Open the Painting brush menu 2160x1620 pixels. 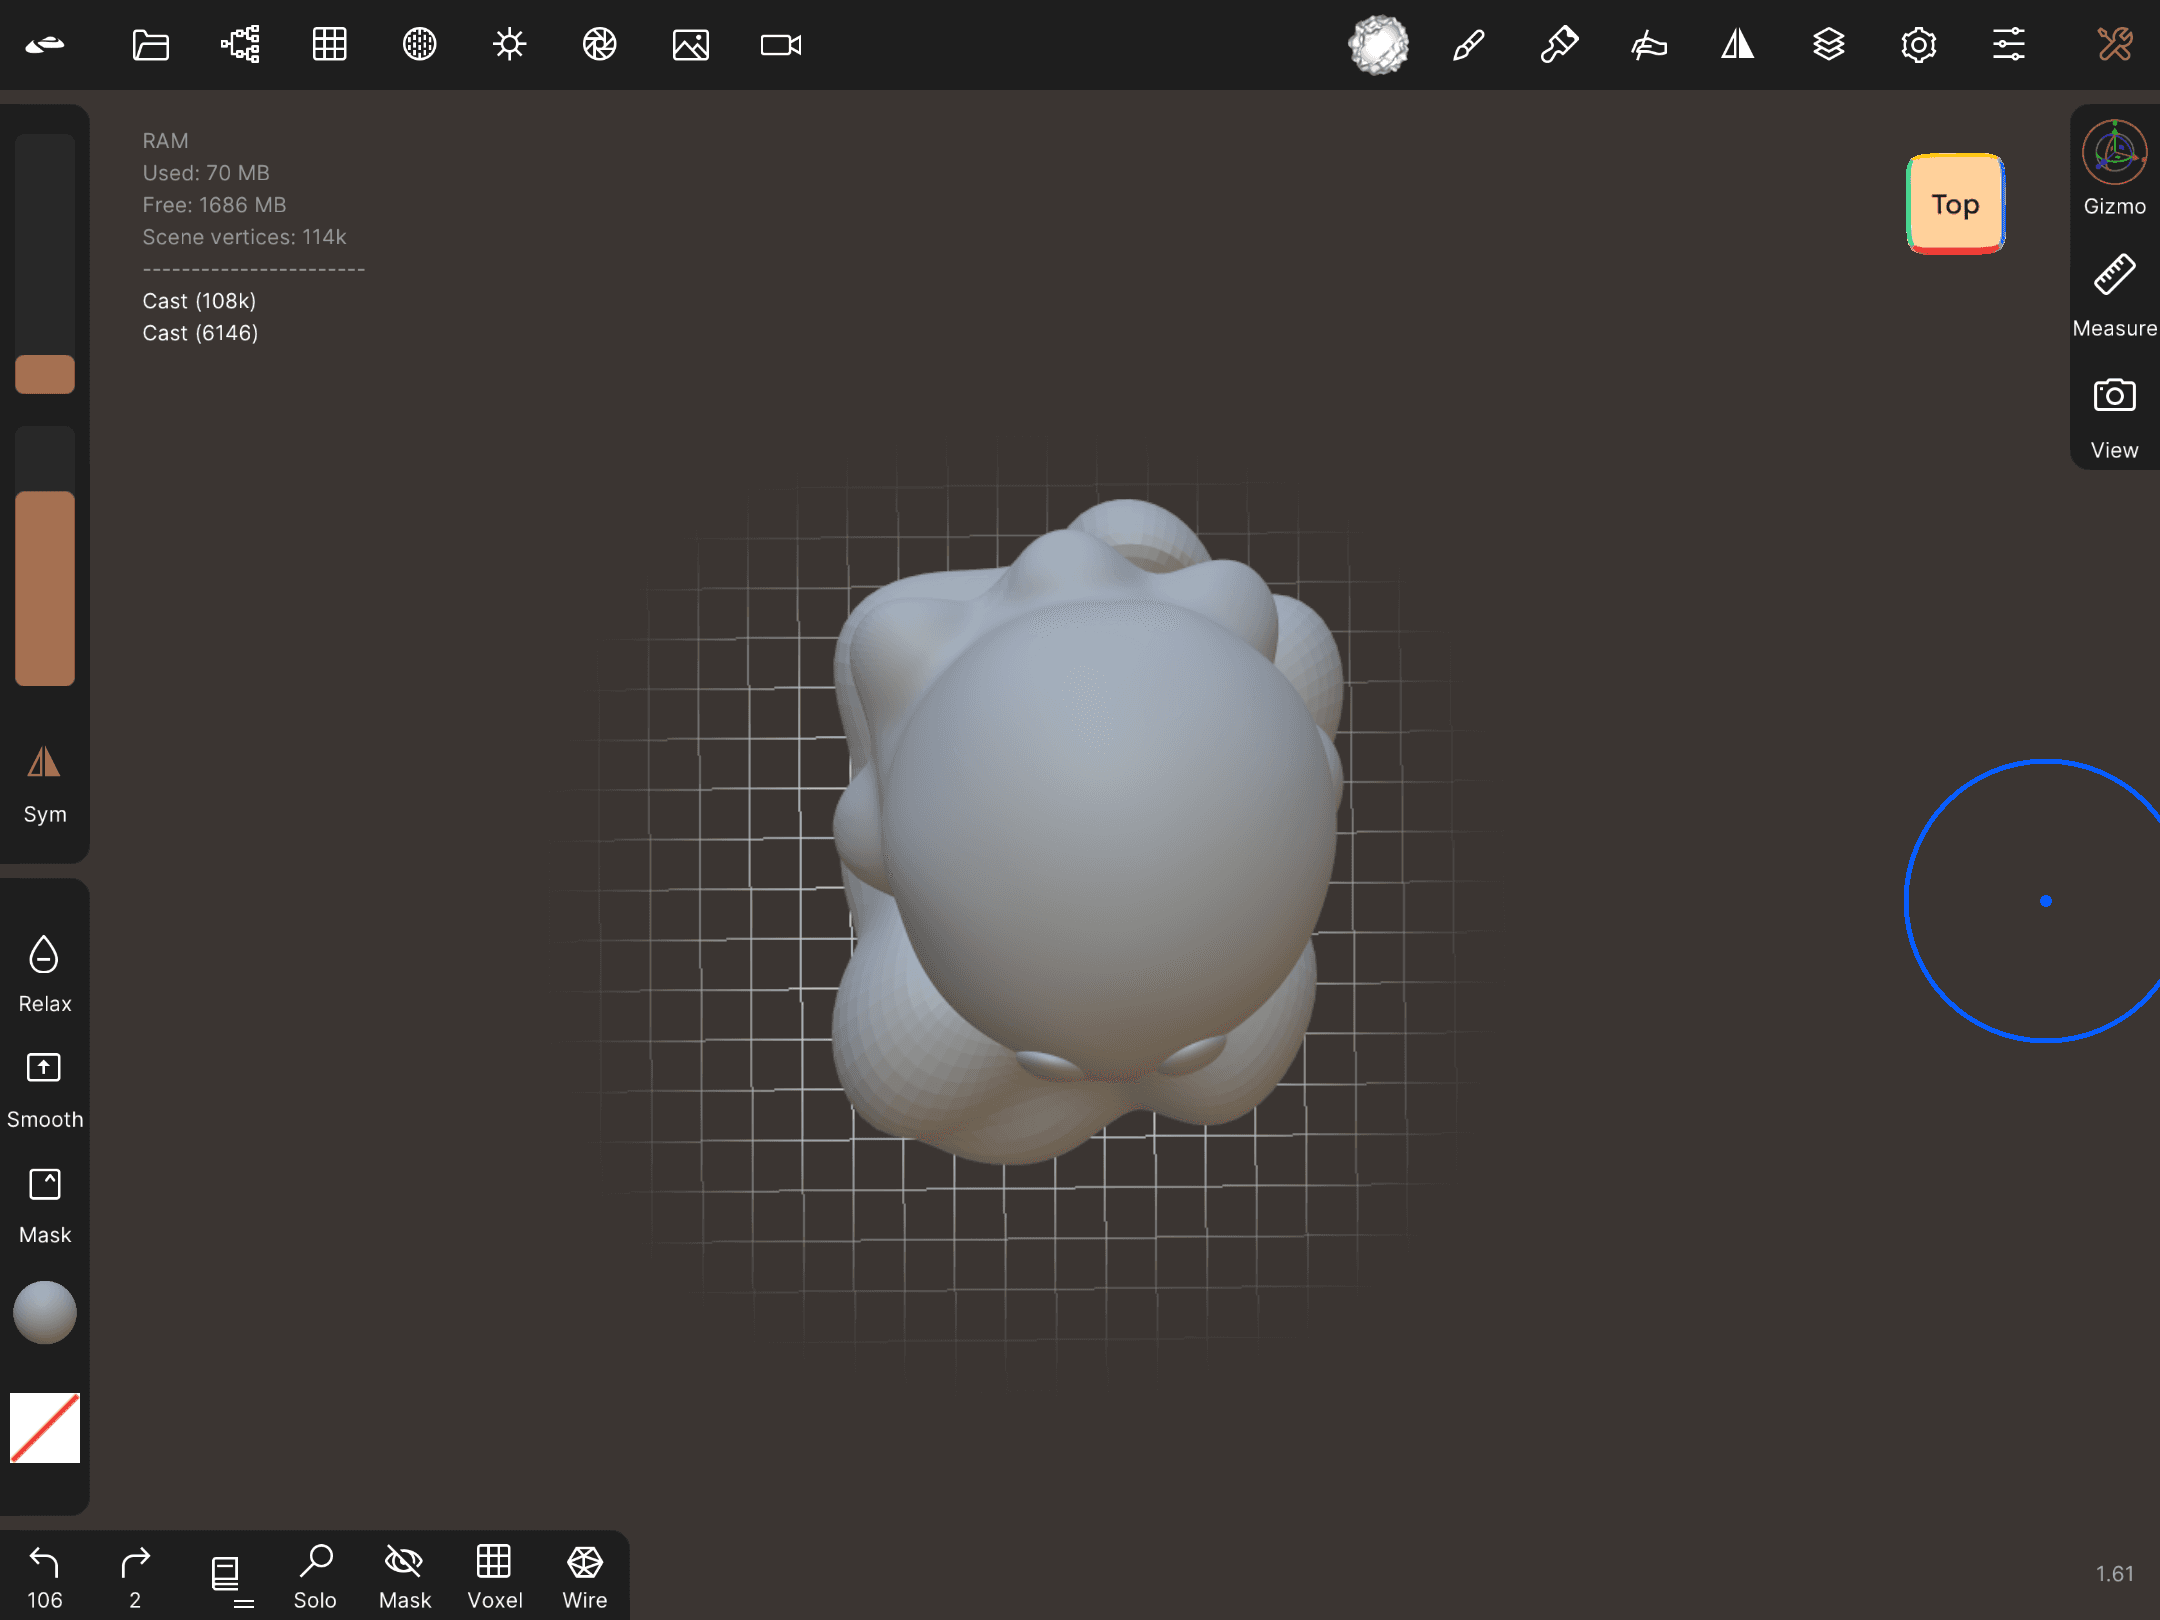[x=1559, y=45]
